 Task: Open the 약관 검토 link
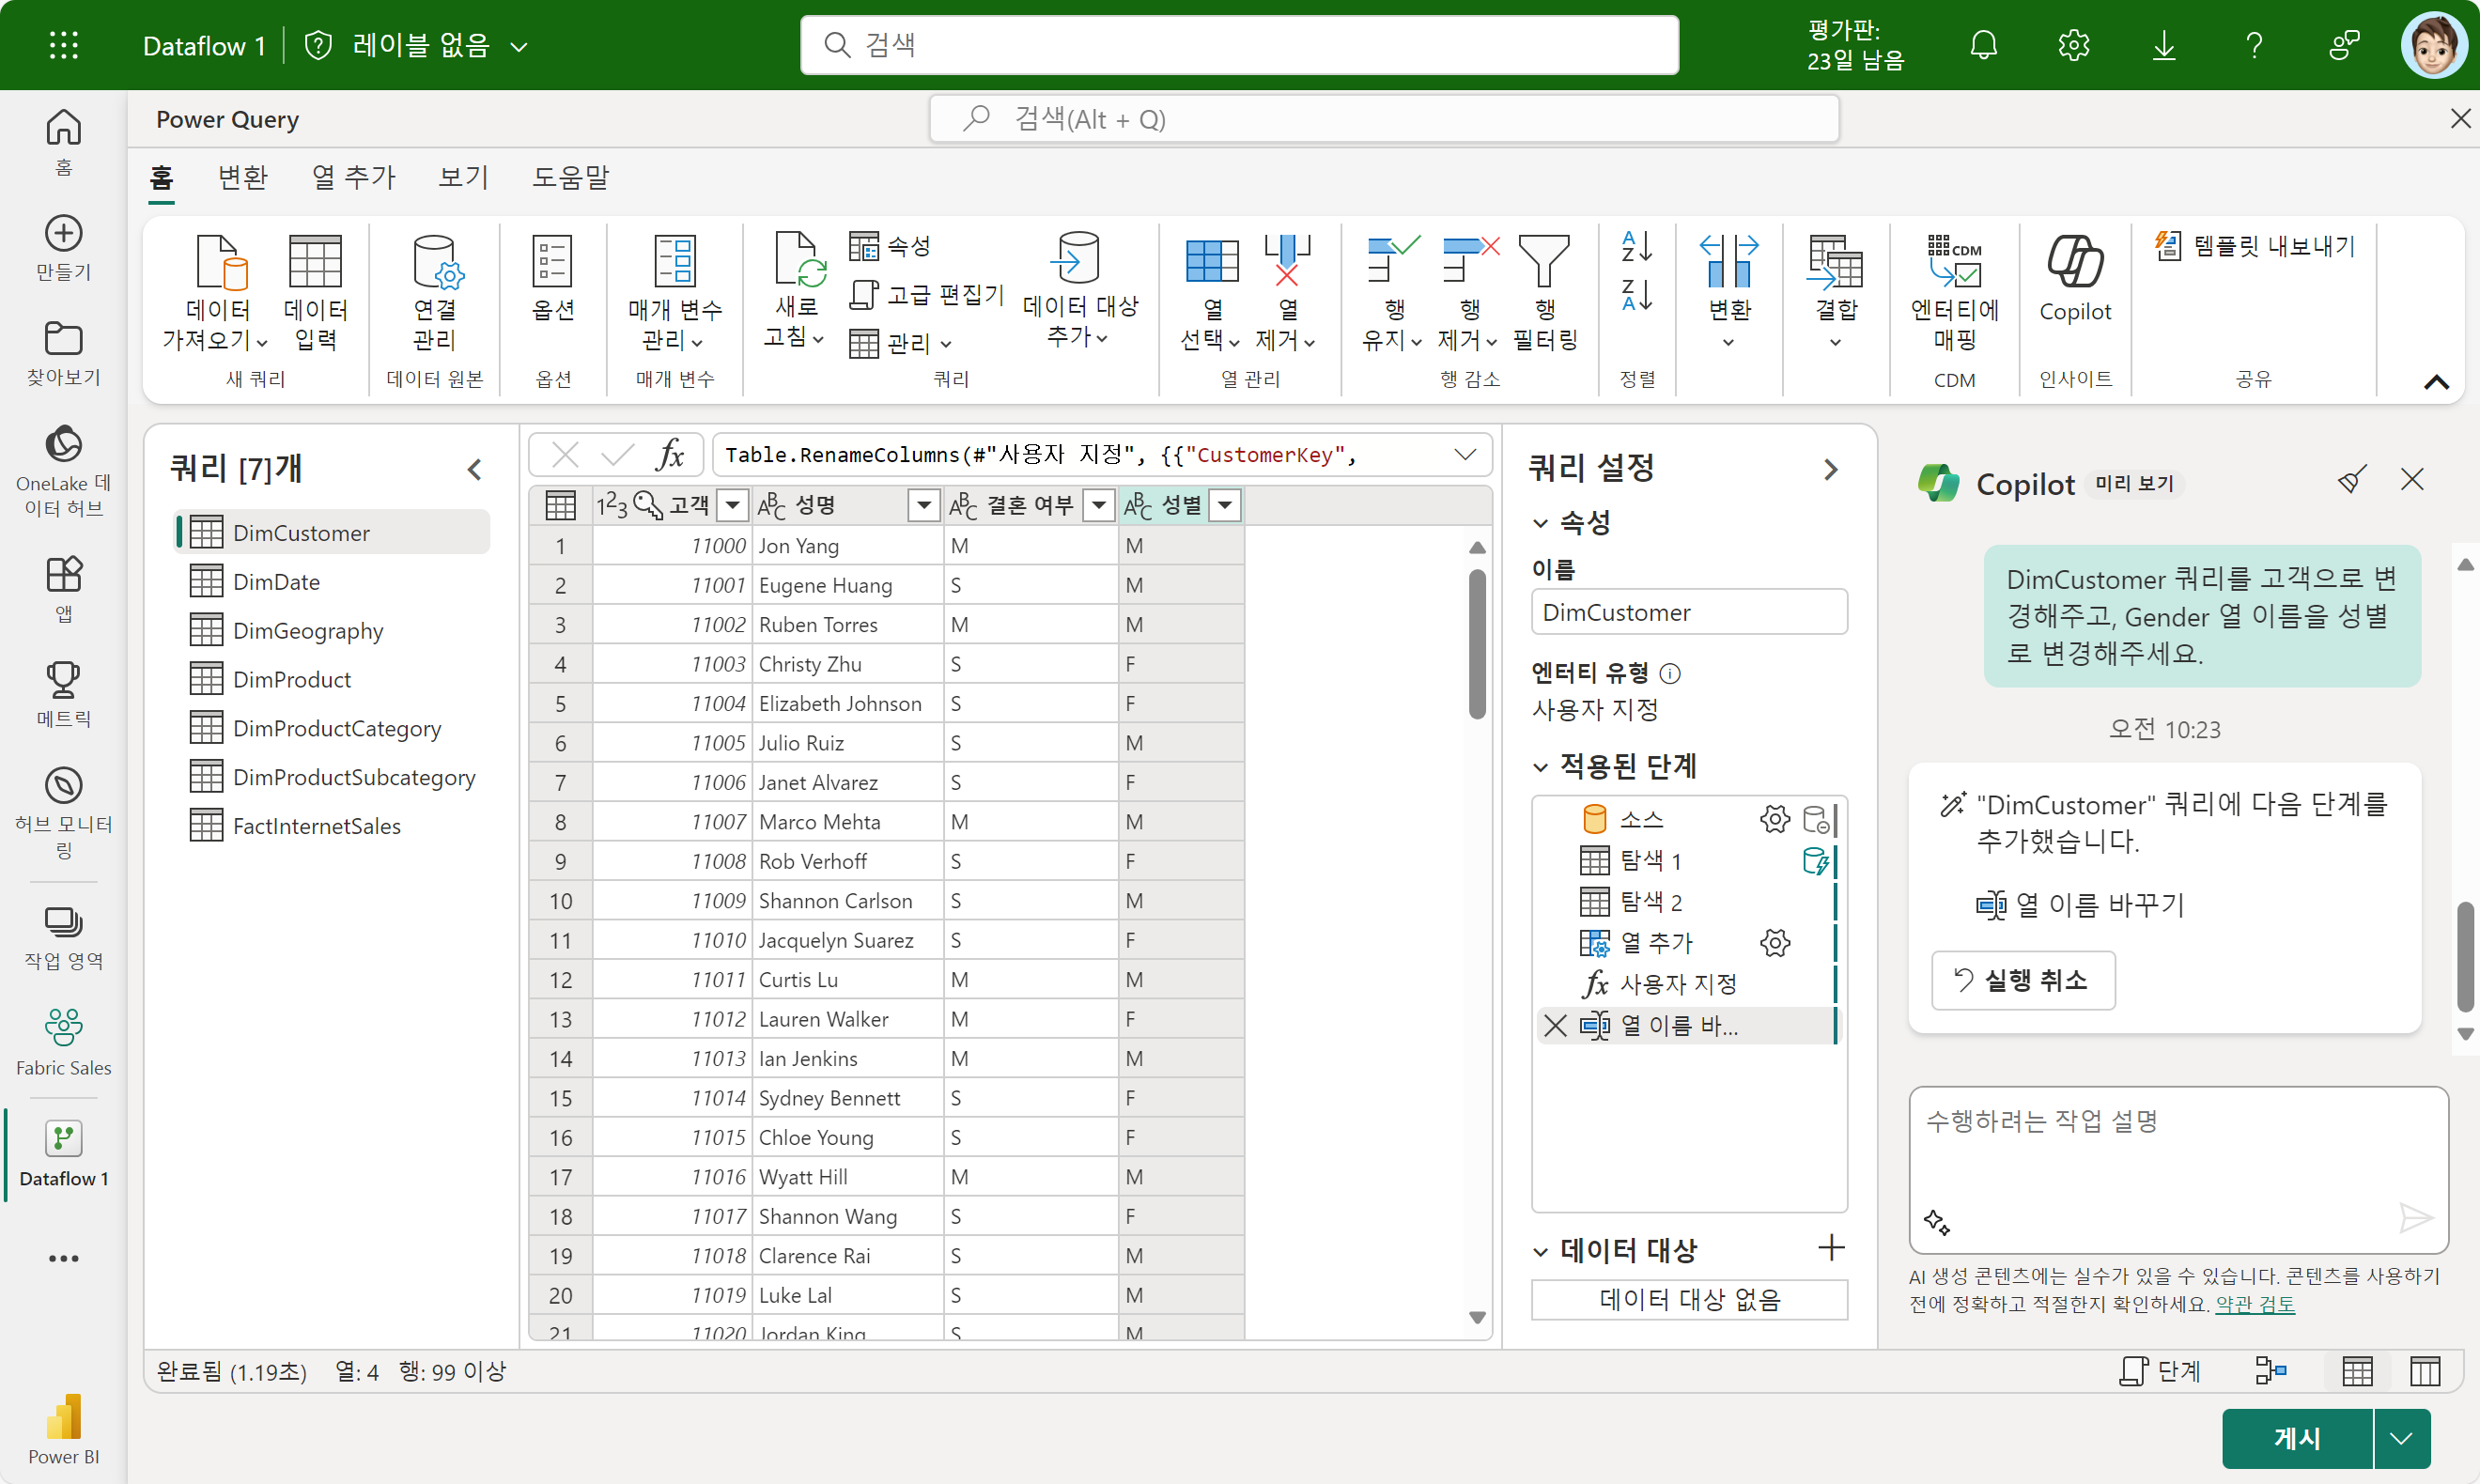point(2254,1304)
